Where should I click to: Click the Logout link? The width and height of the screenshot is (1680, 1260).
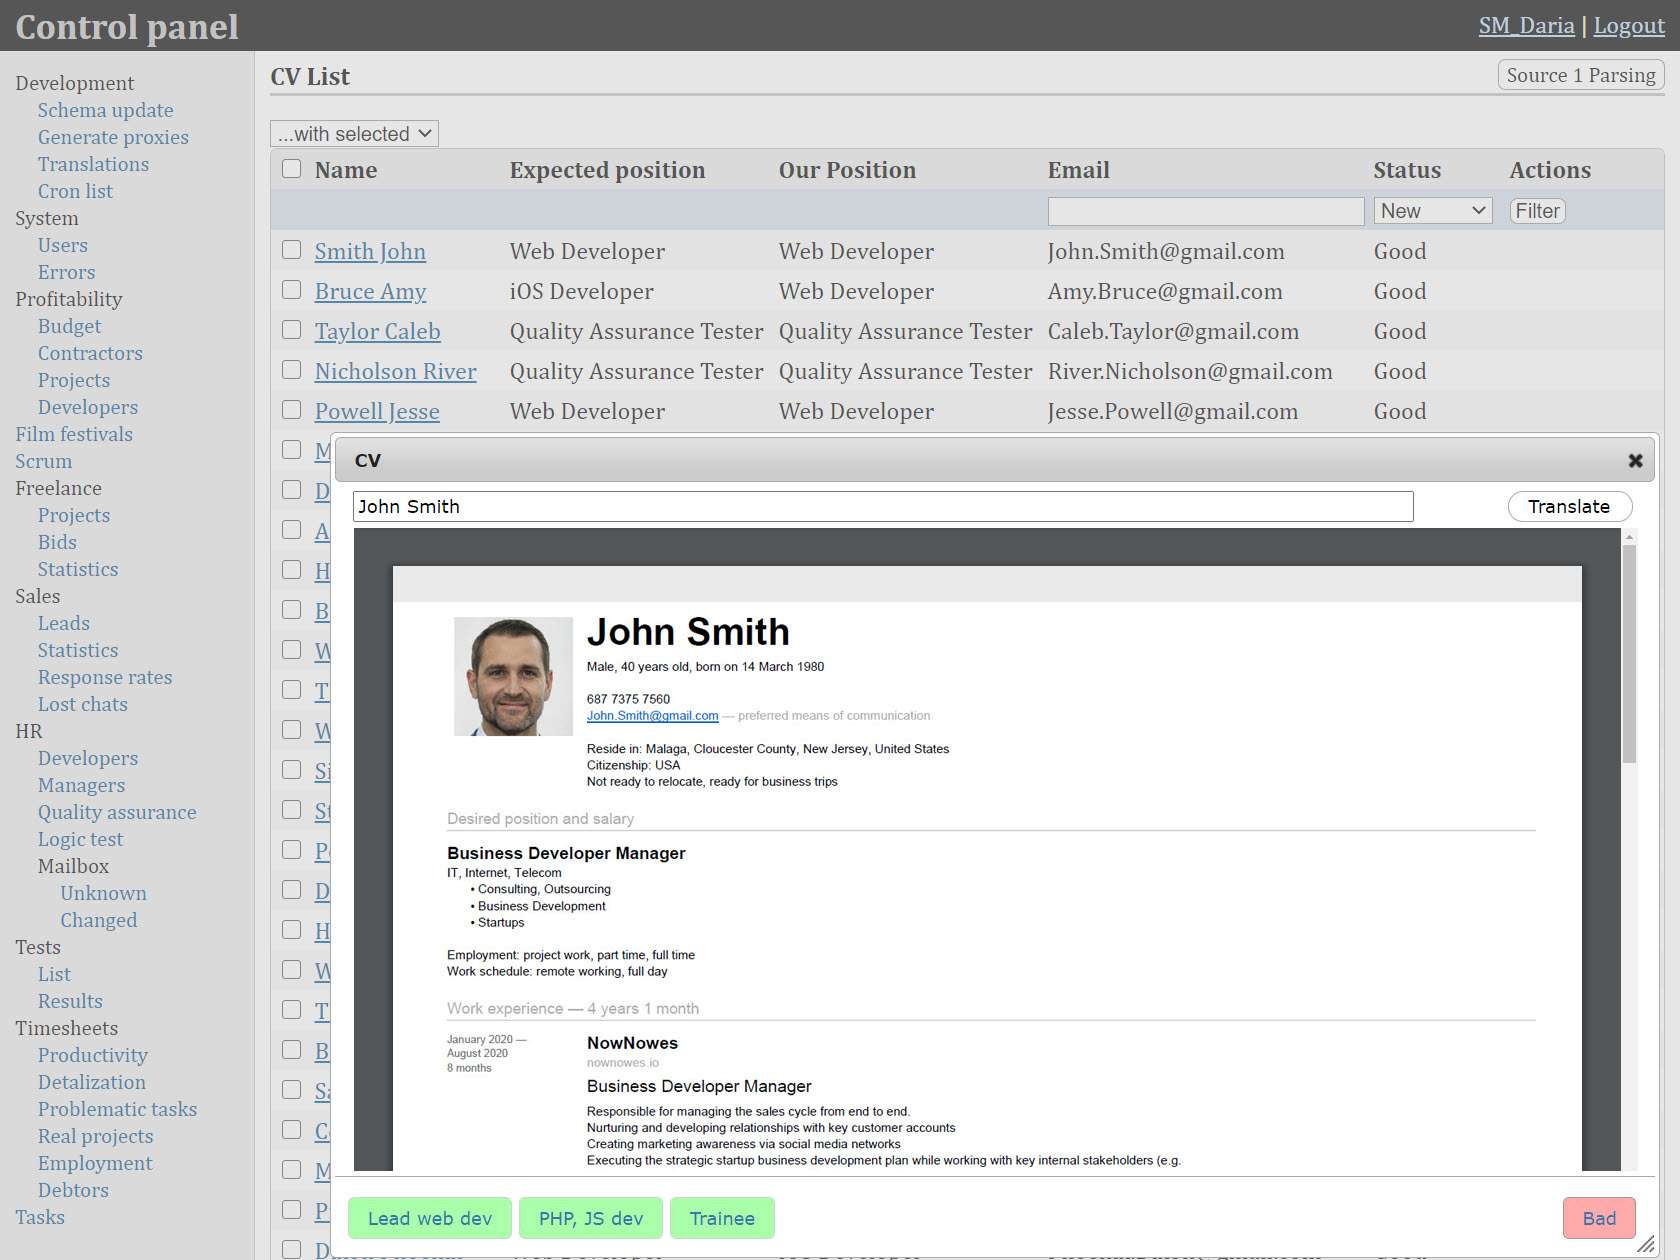[1628, 26]
